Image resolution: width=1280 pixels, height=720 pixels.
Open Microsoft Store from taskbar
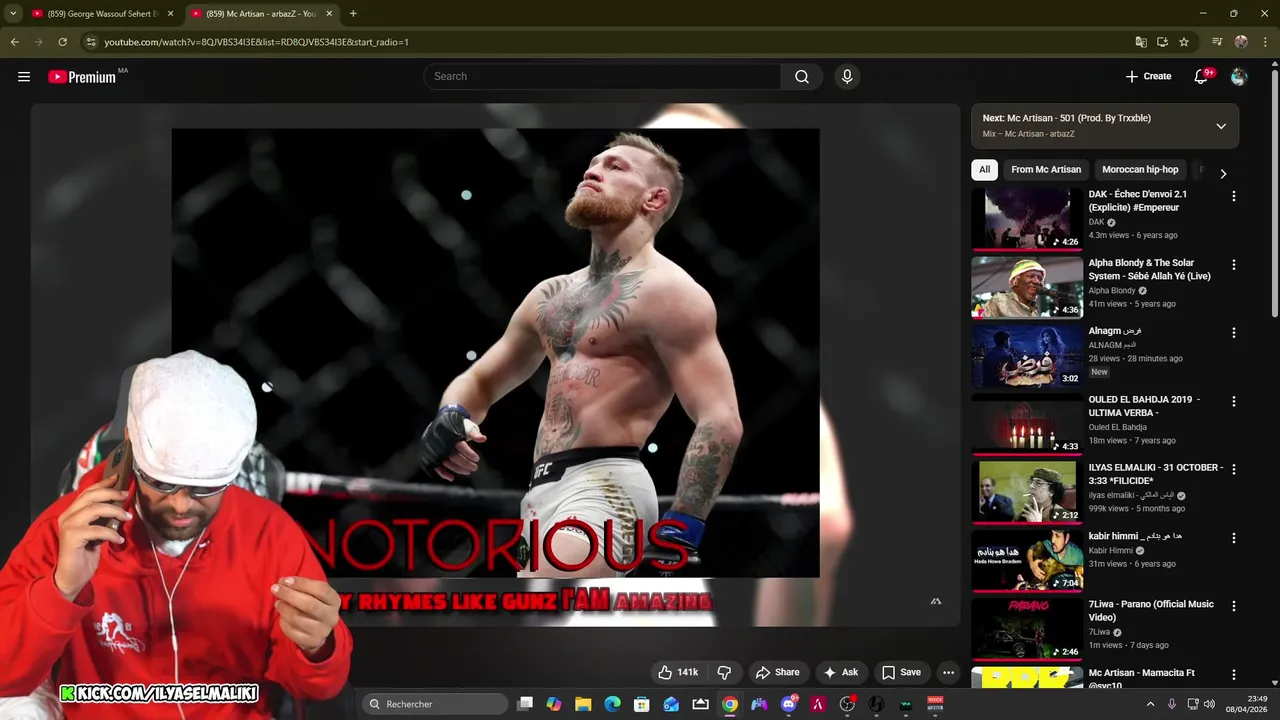click(642, 704)
